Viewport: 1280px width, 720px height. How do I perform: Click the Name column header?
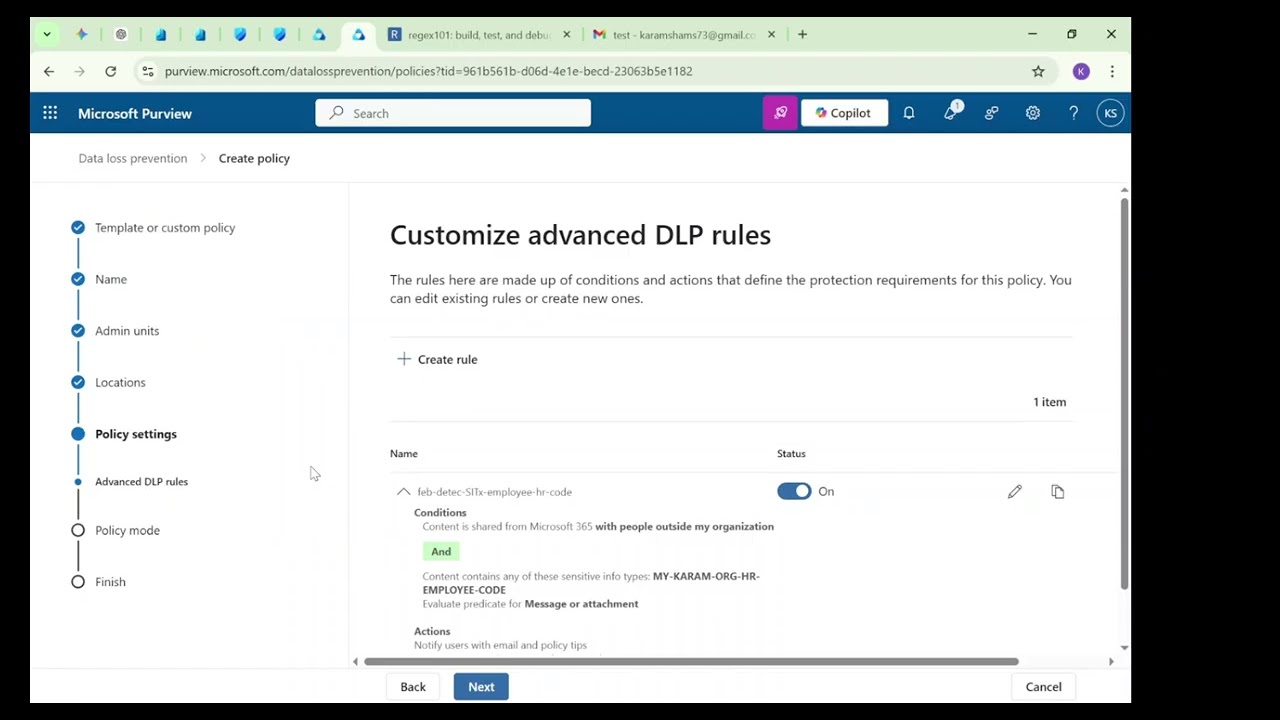[x=404, y=454]
